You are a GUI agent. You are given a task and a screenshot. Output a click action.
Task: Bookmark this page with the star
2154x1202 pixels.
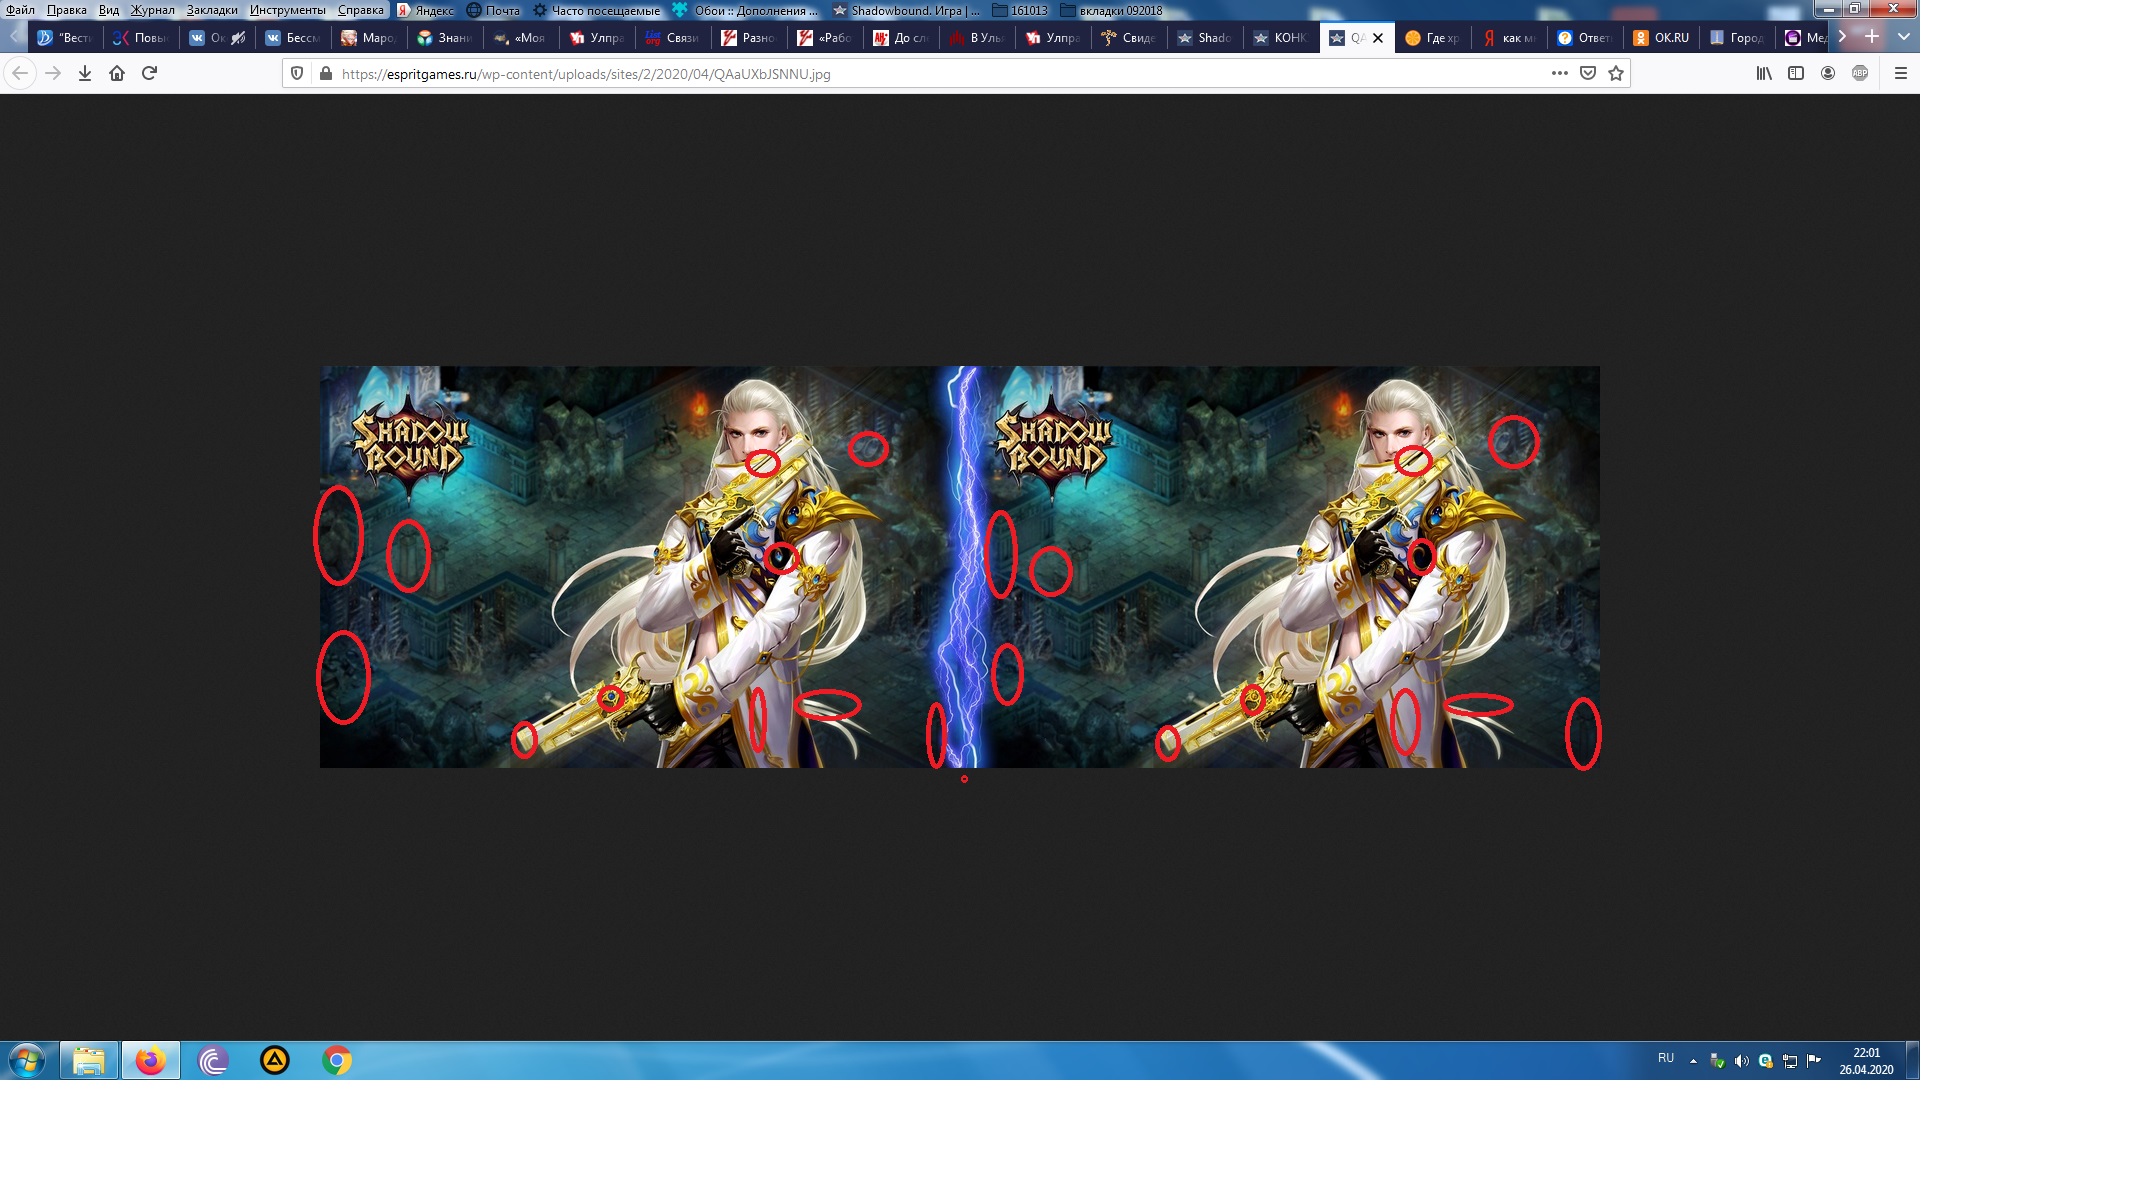pyautogui.click(x=1615, y=73)
